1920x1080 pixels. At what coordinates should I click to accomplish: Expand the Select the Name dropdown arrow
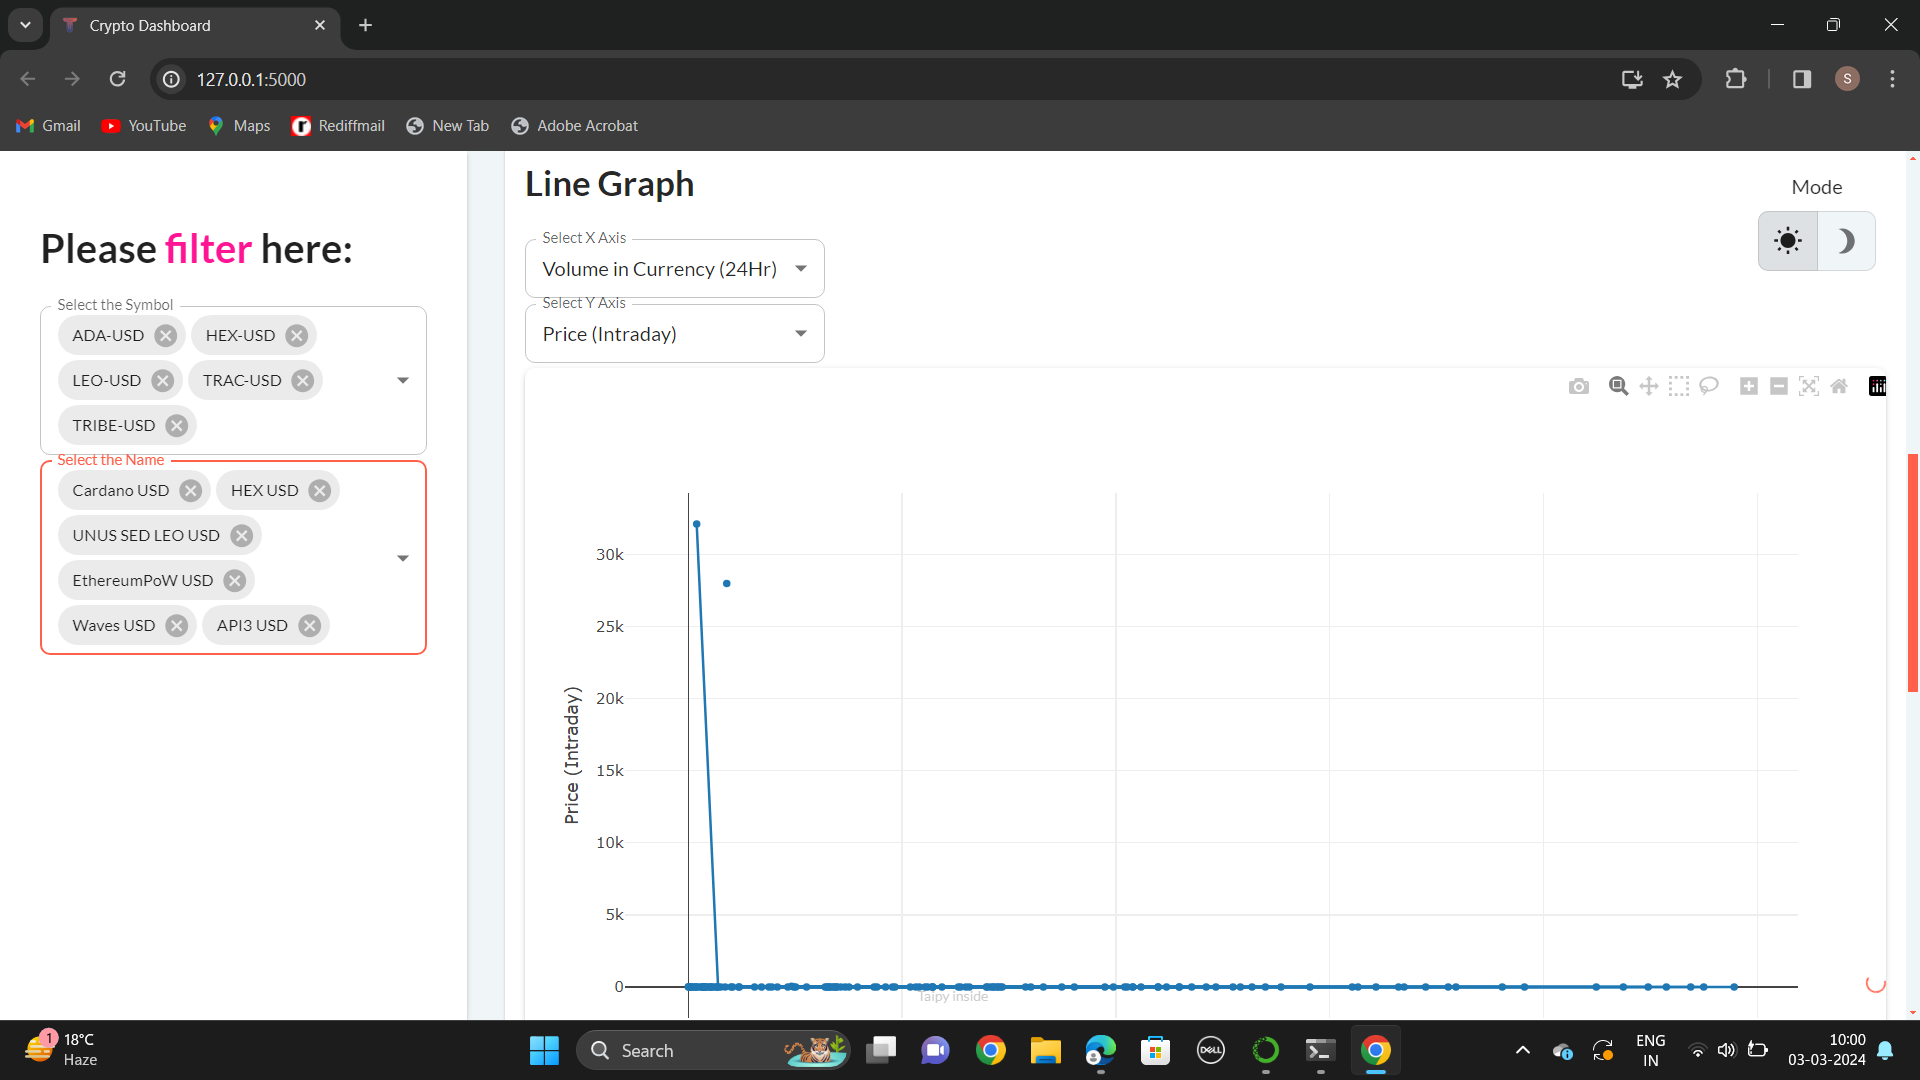(x=403, y=558)
